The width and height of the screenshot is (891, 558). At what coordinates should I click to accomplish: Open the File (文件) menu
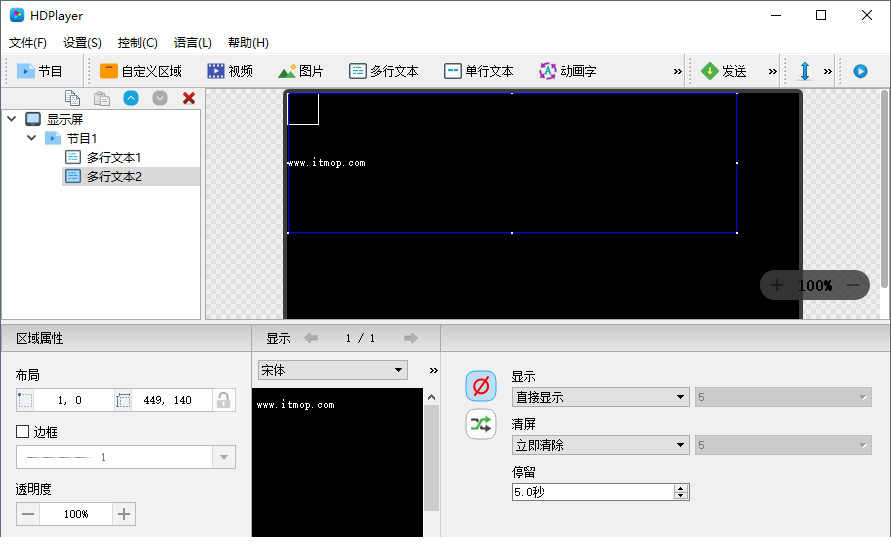tap(27, 43)
